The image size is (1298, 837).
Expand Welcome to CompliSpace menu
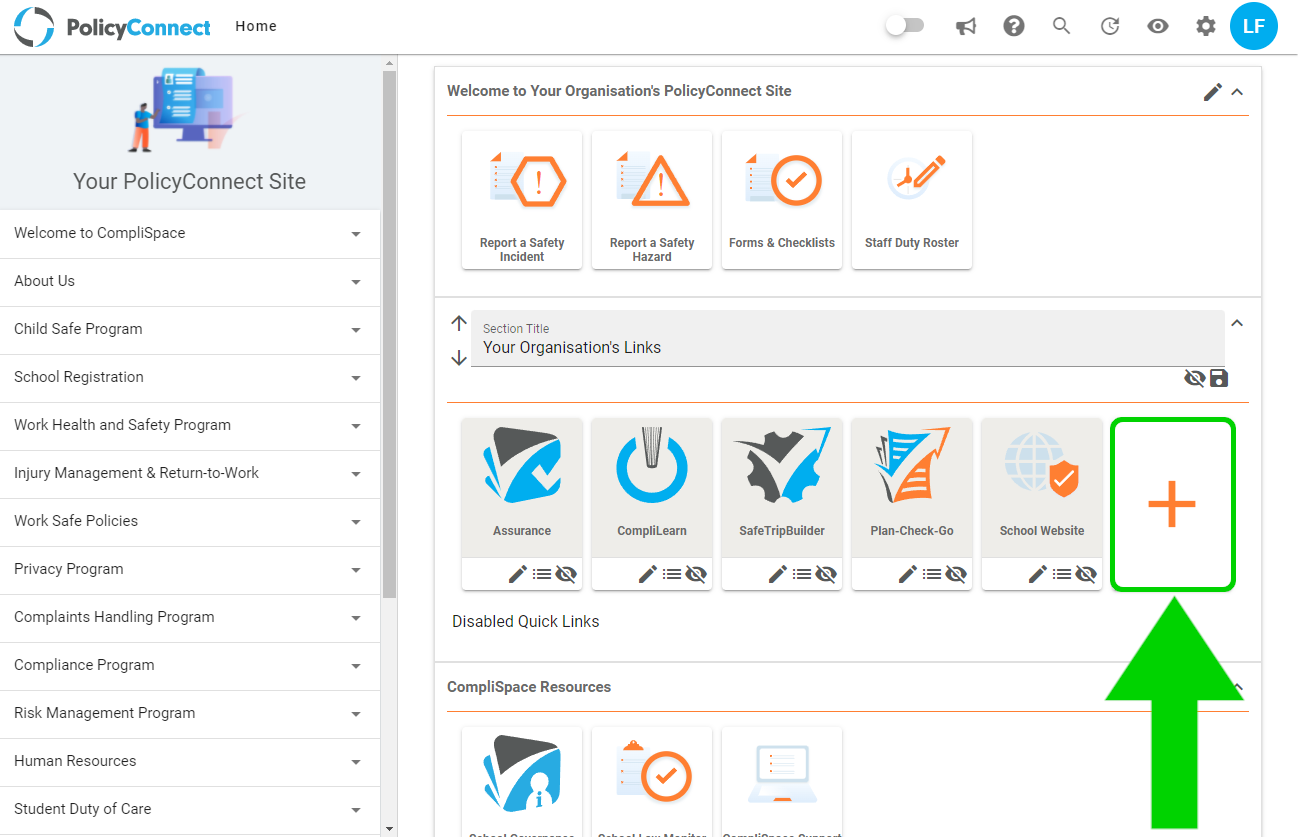tap(190, 233)
